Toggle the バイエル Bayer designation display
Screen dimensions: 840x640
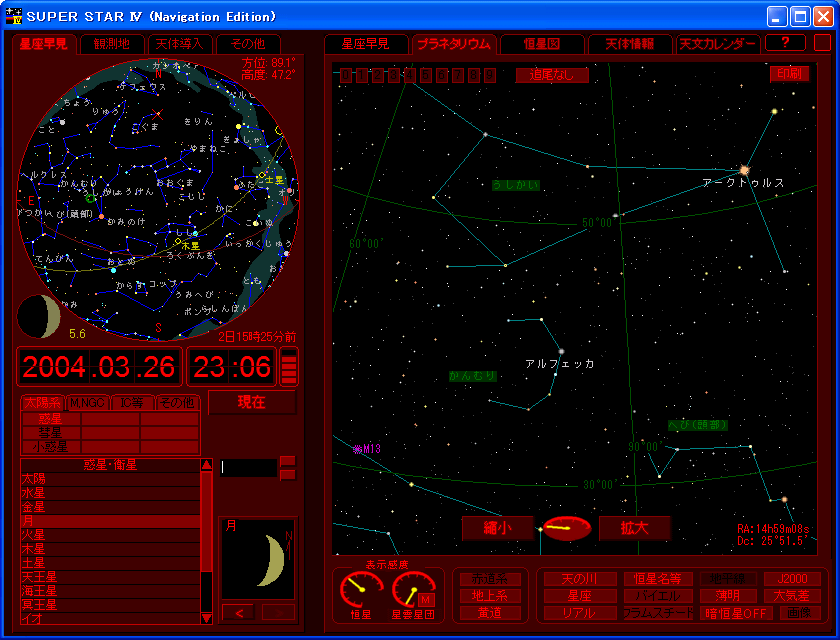tap(658, 596)
